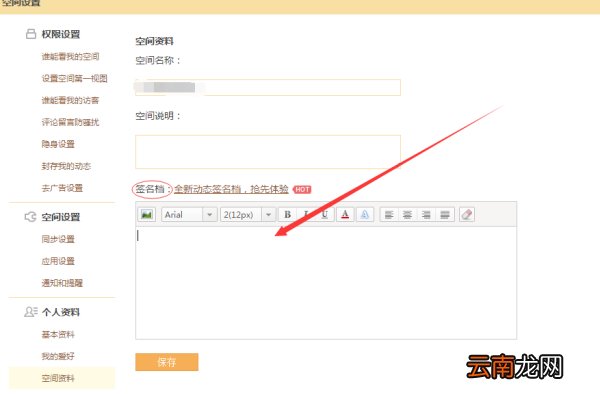
Task: Open 谁能看我的空间 settings
Action: pos(70,57)
